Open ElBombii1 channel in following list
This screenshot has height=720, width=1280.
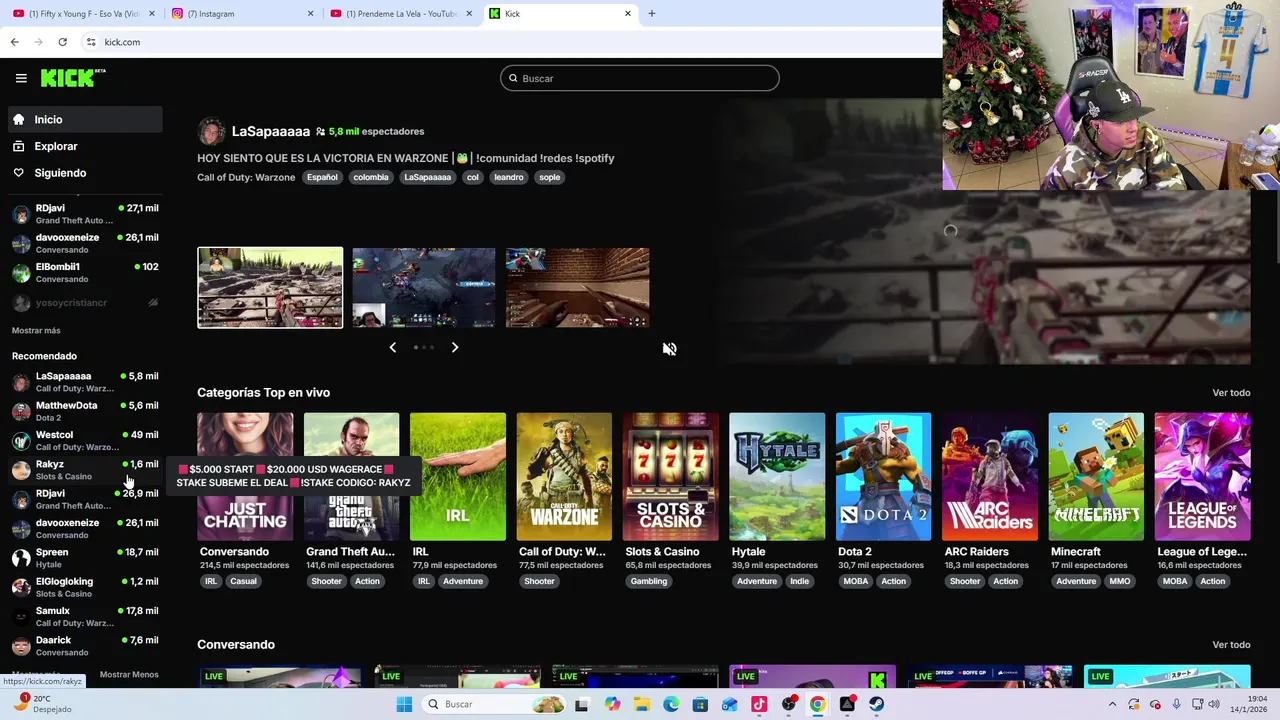point(85,272)
